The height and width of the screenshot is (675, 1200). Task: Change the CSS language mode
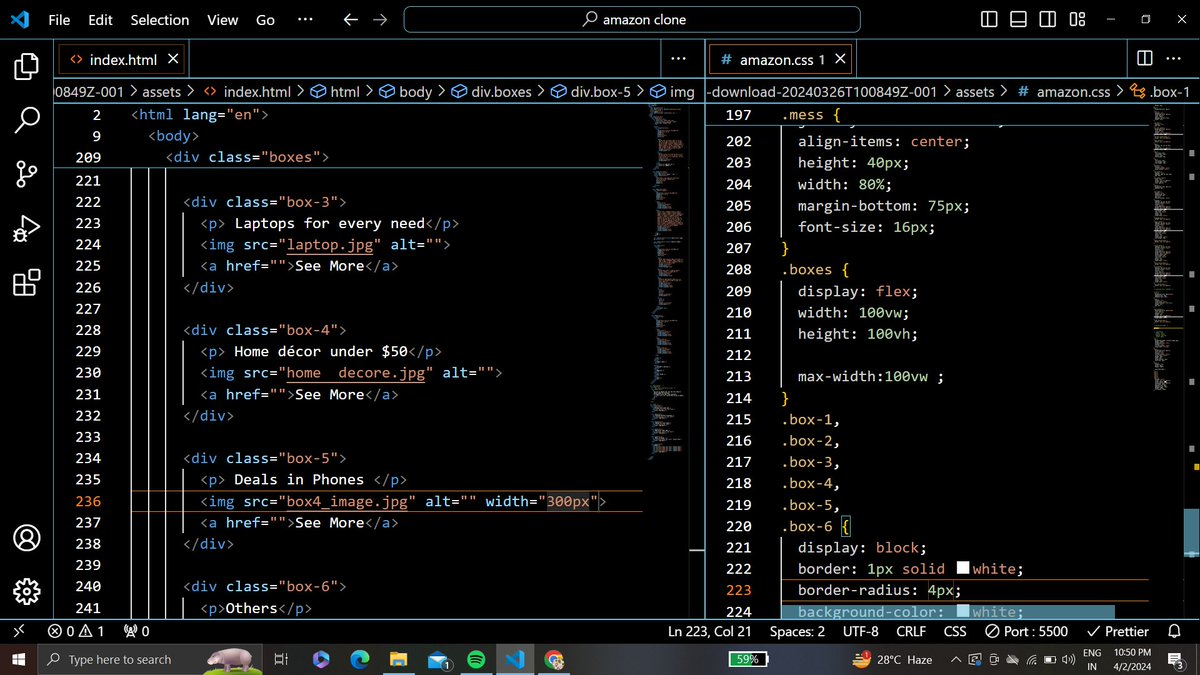pos(955,631)
